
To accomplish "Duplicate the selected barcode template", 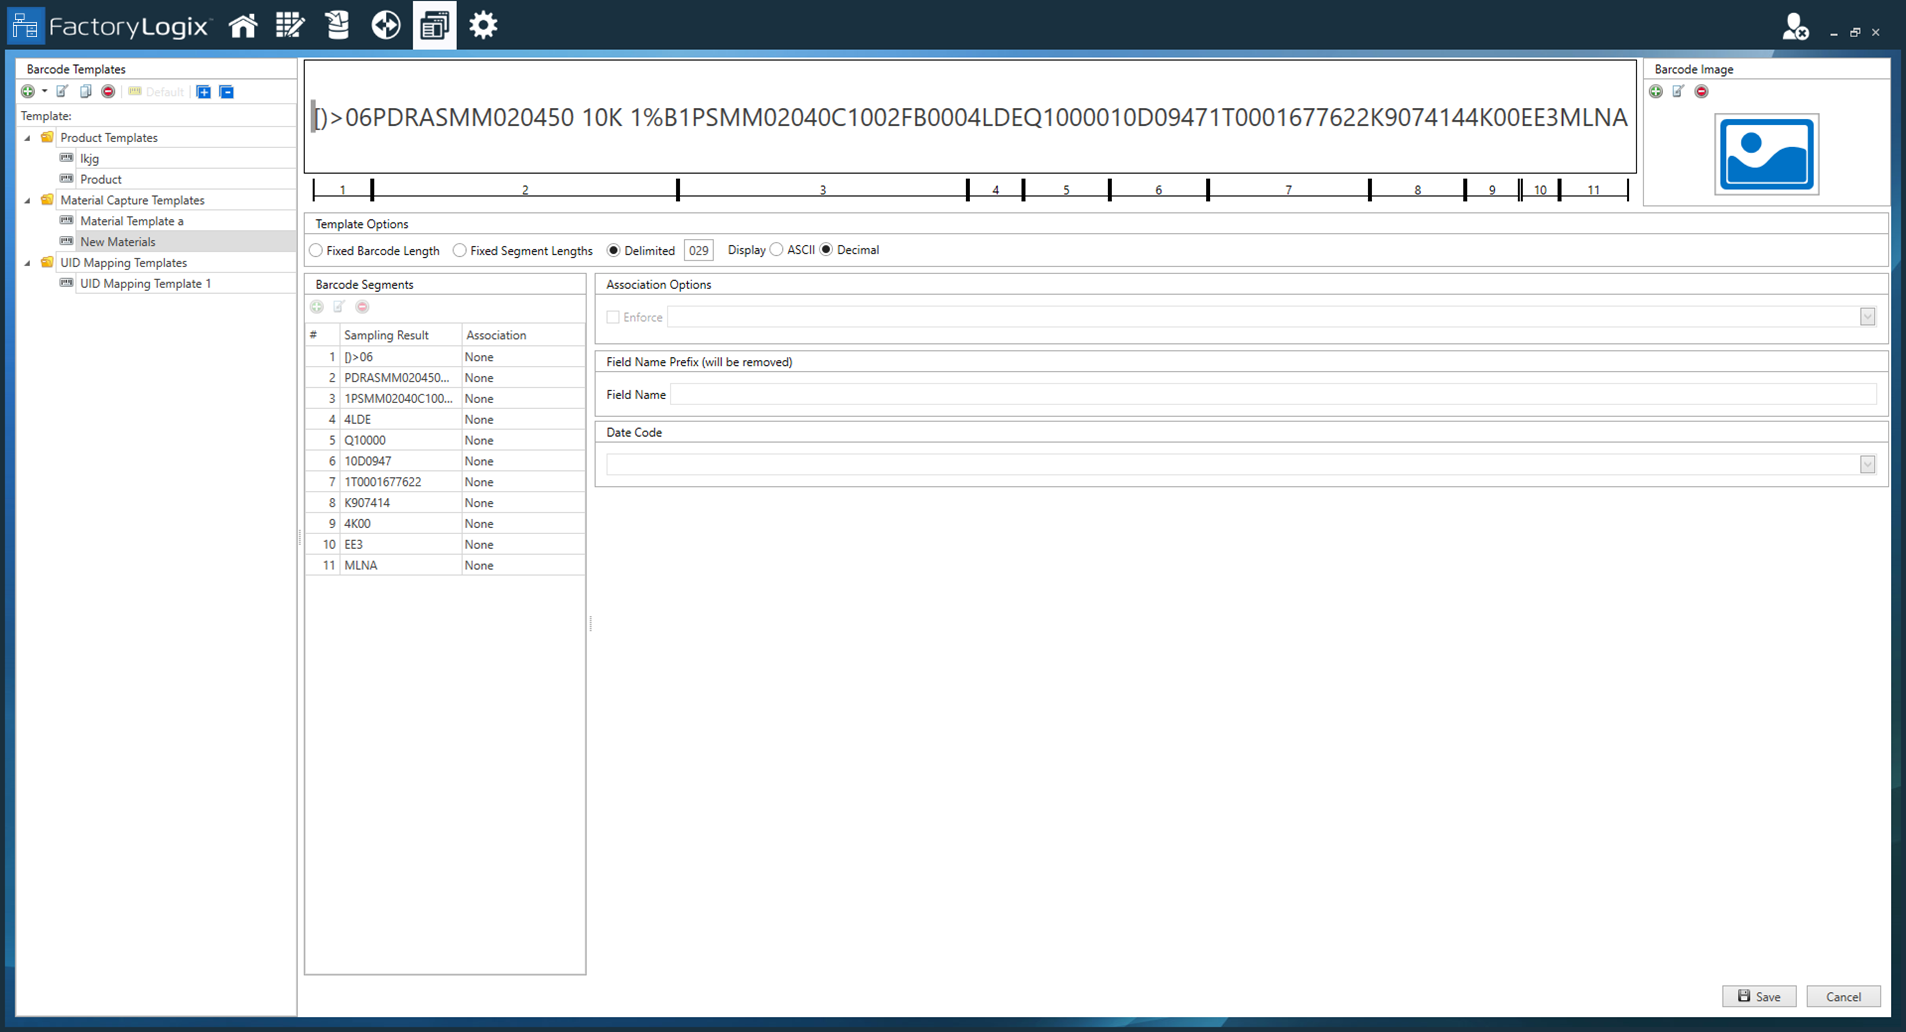I will (x=85, y=91).
